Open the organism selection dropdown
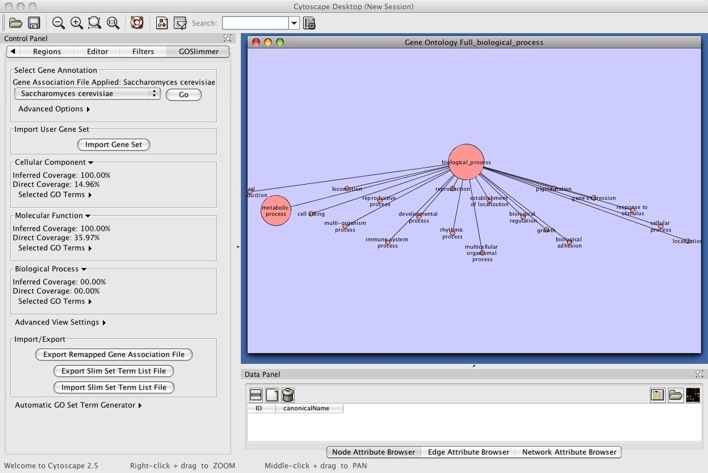 87,94
